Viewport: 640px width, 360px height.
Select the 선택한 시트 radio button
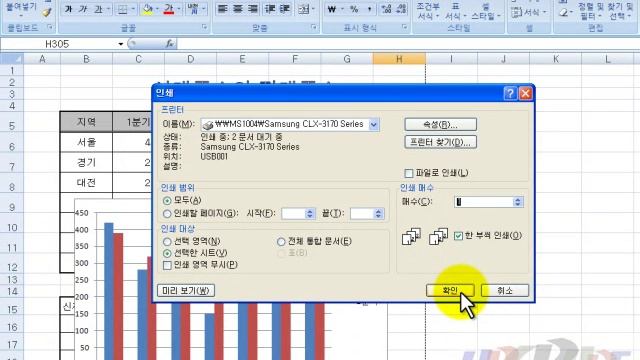(167, 253)
